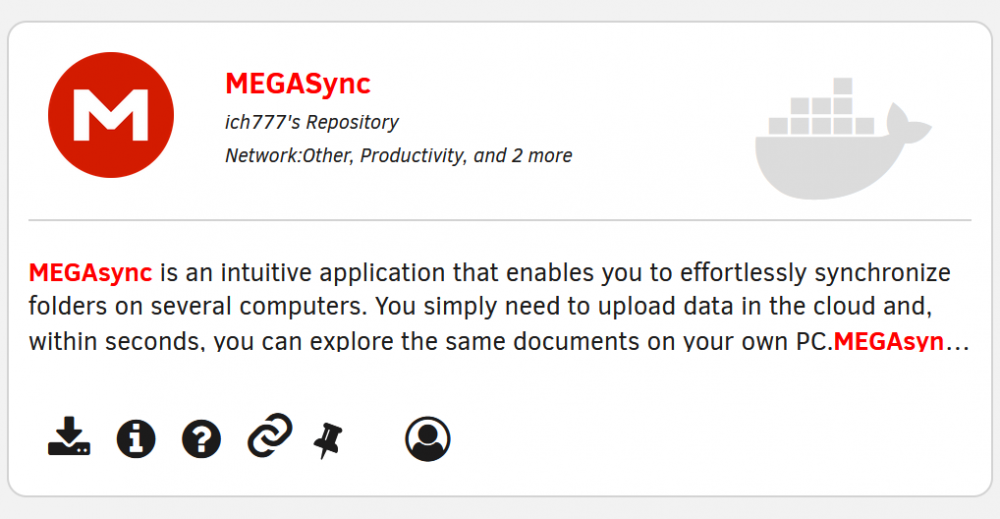Click the install download icon
This screenshot has width=1000, height=519.
click(x=69, y=437)
